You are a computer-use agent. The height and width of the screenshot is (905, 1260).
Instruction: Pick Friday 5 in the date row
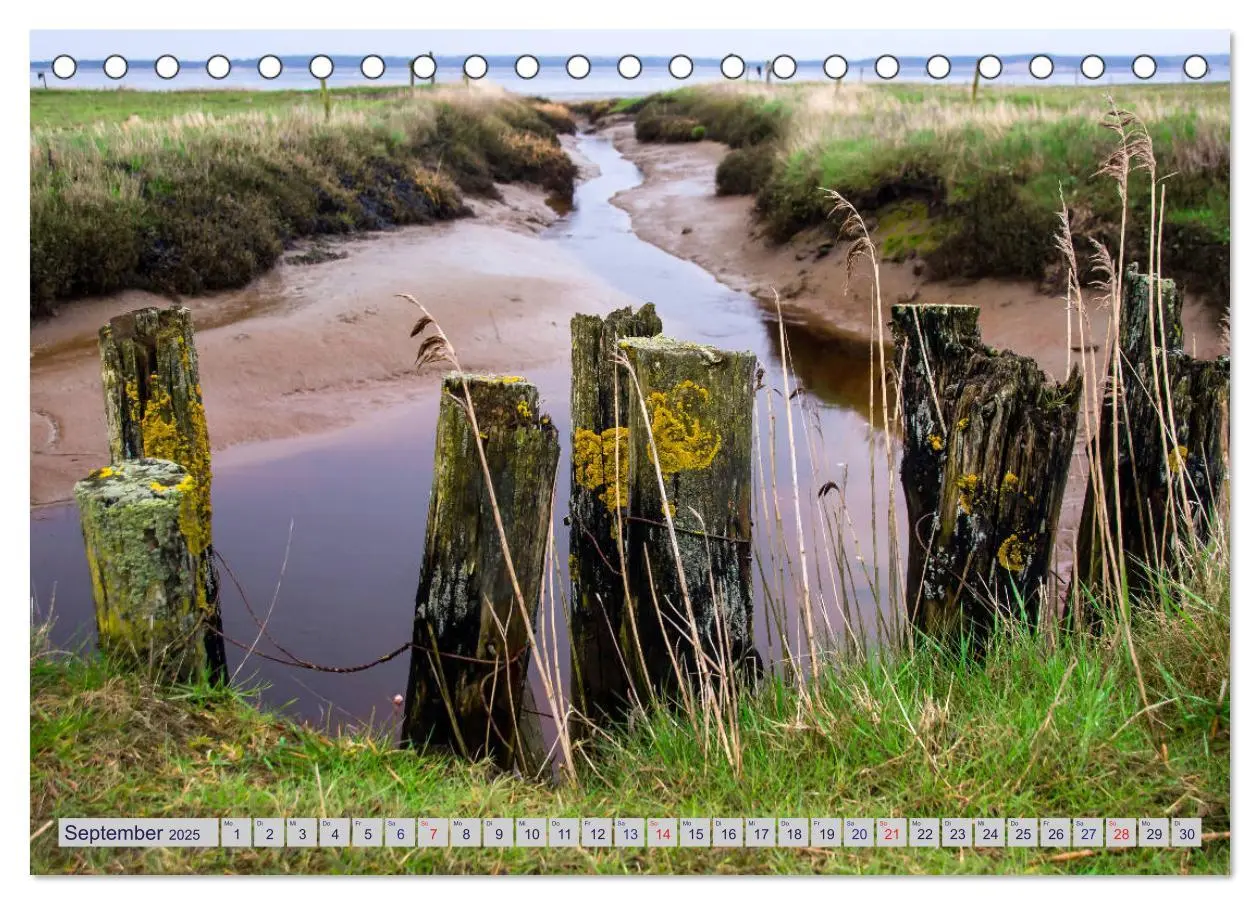(367, 833)
